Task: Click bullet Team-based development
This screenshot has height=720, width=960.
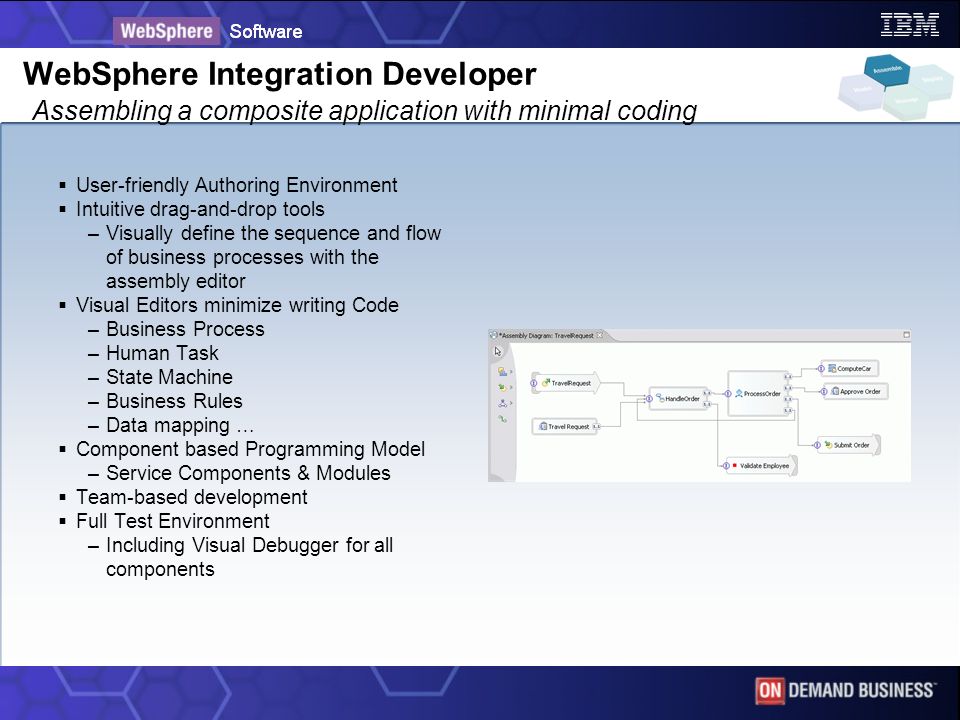Action: pos(192,497)
